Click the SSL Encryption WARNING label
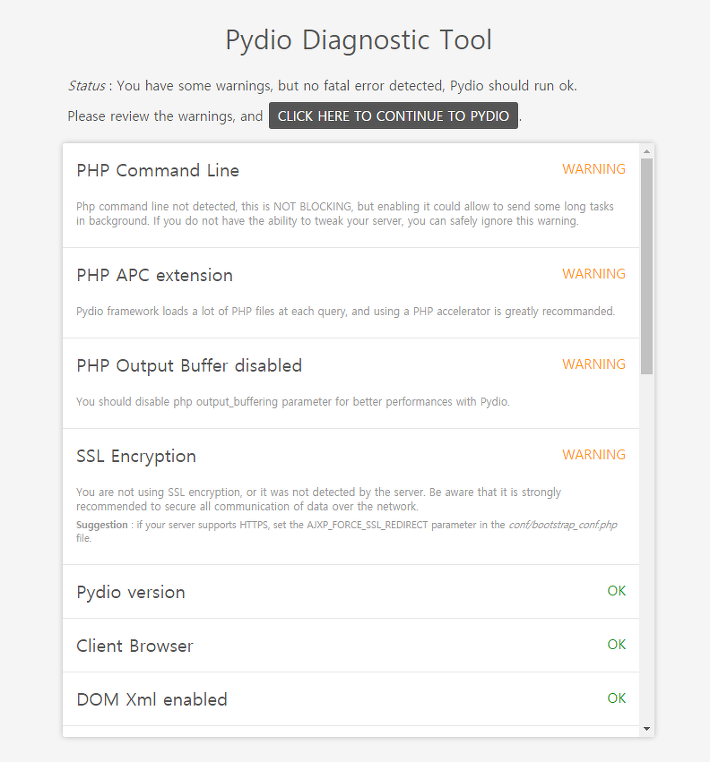Screen dimensions: 710x762 [x=594, y=454]
